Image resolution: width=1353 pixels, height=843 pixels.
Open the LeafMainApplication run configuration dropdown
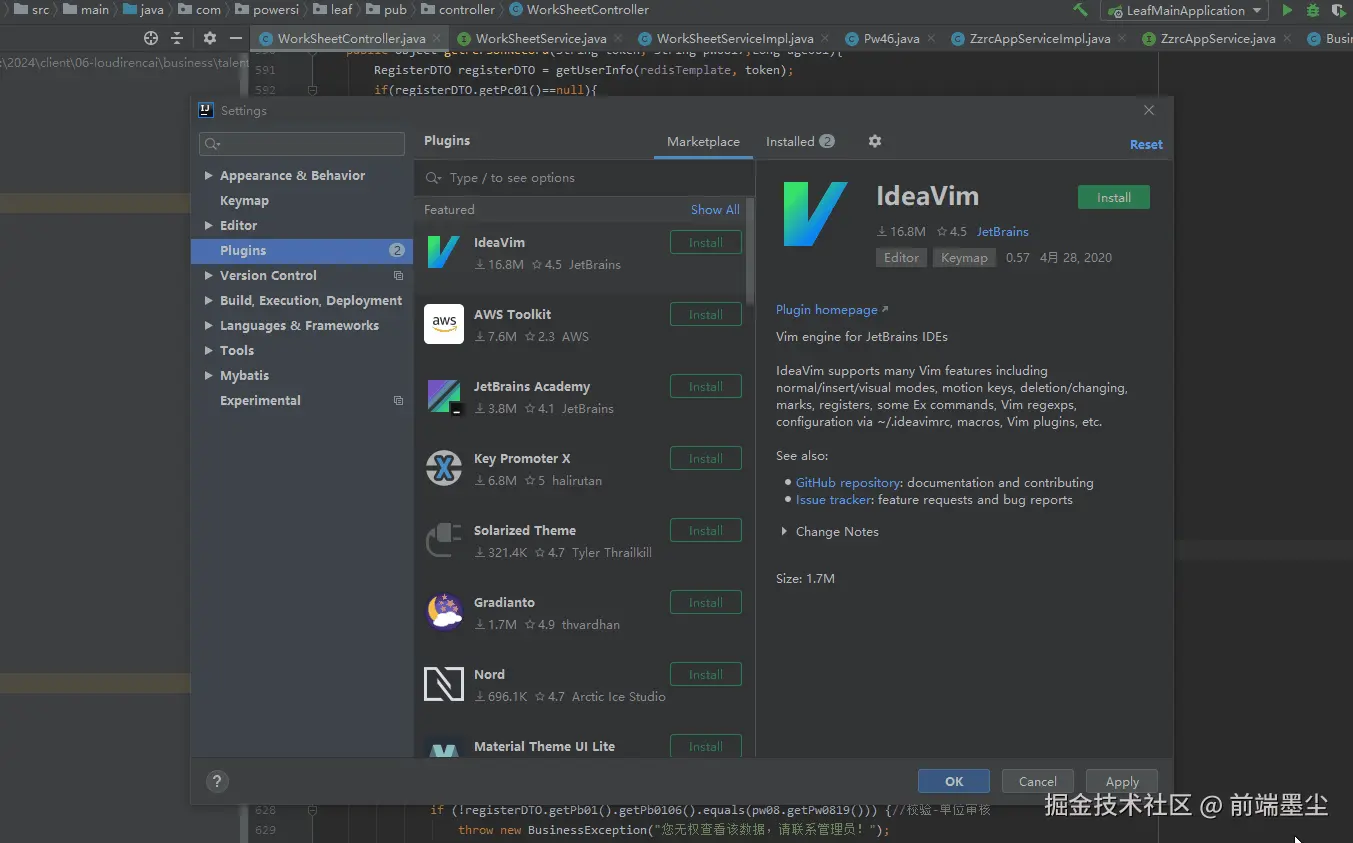[x=1184, y=10]
